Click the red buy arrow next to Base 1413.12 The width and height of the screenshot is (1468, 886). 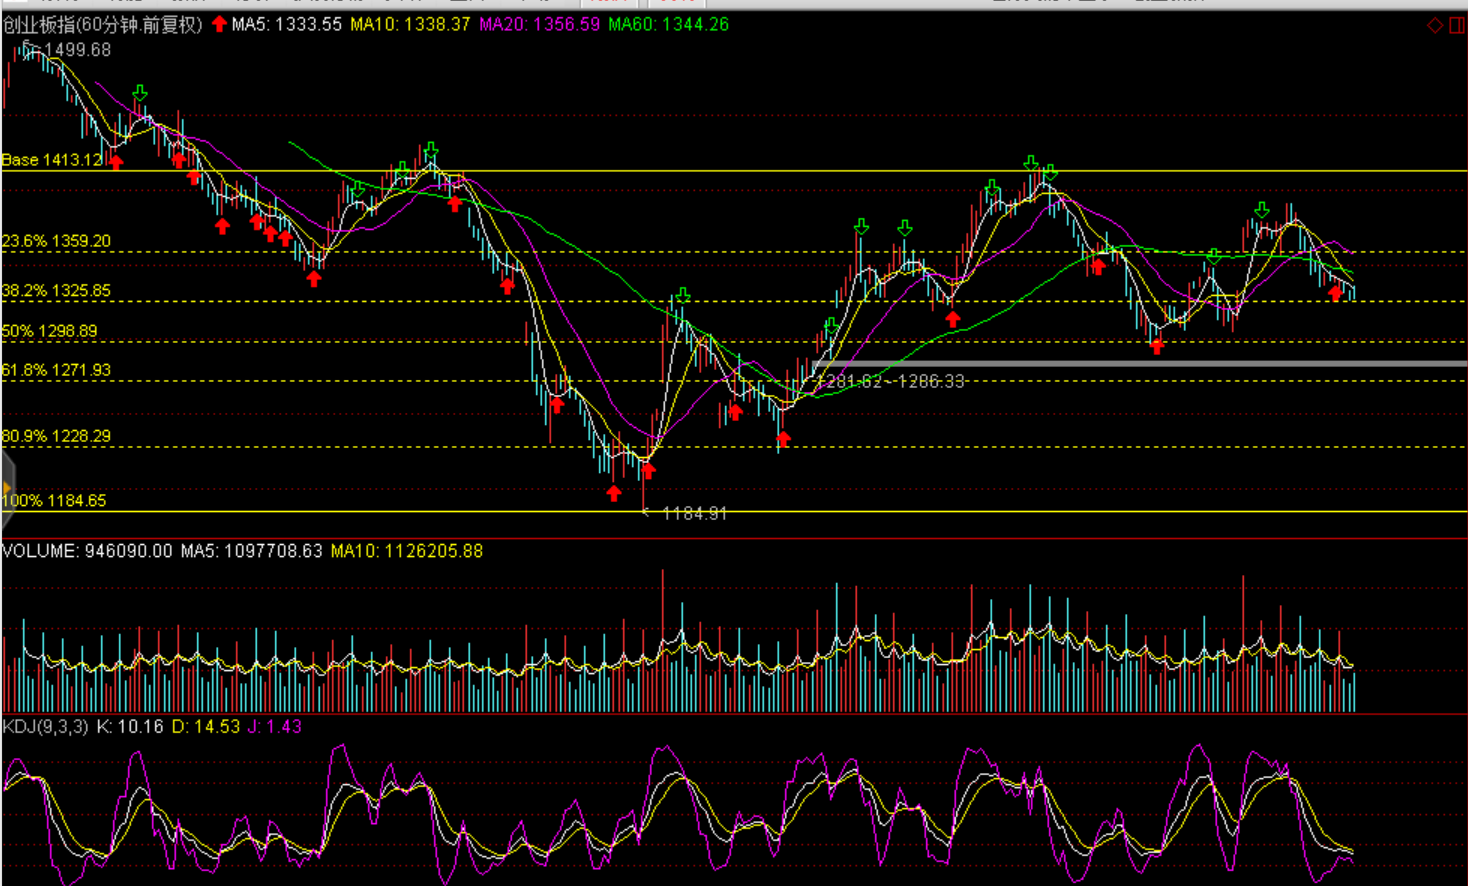tap(116, 161)
